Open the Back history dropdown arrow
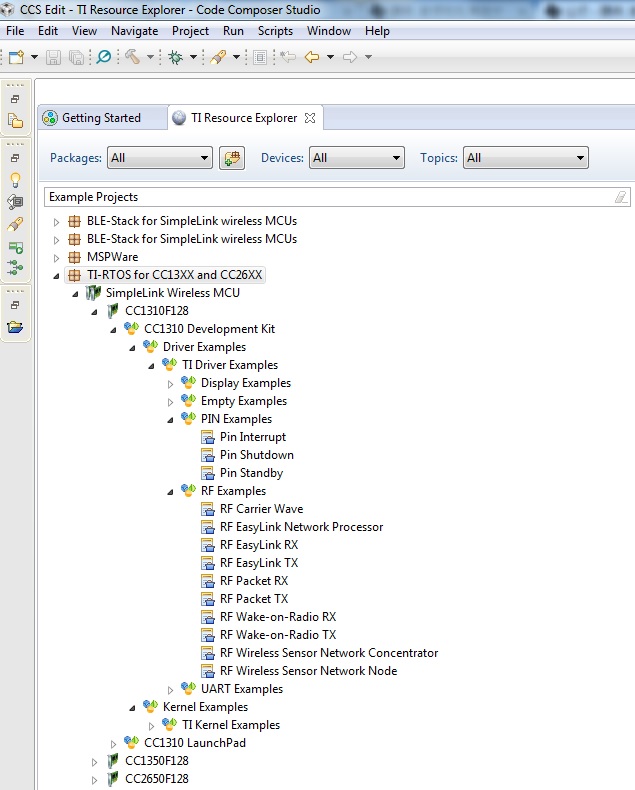635x790 pixels. tap(331, 57)
